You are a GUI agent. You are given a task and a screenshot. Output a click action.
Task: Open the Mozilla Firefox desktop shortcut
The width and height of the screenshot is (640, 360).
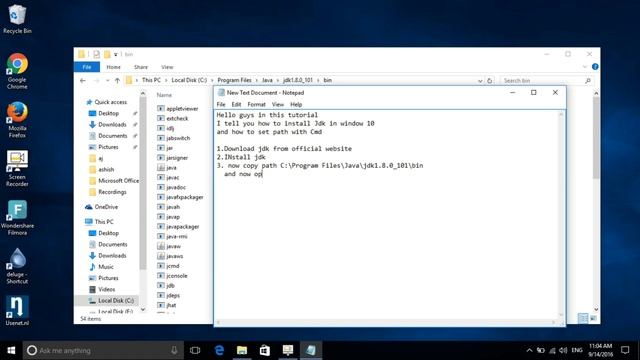click(x=17, y=120)
